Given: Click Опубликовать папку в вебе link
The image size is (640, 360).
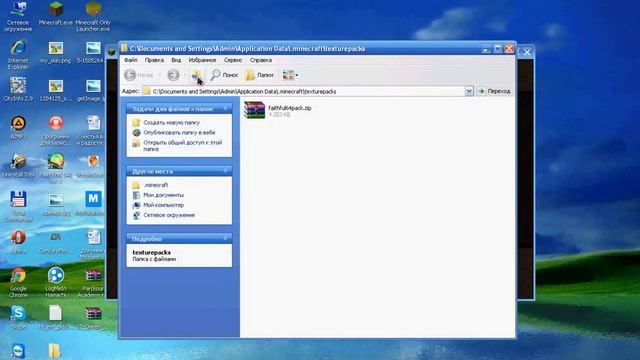Looking at the screenshot, I should tap(179, 133).
